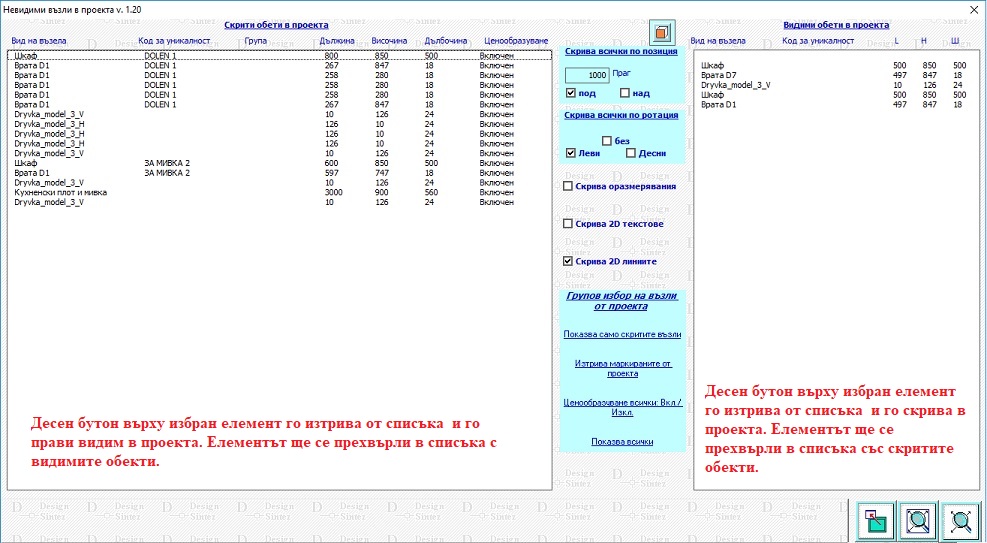Image resolution: width=987 pixels, height=543 pixels.
Task: Click the 'Височина' column header
Action: [x=389, y=41]
